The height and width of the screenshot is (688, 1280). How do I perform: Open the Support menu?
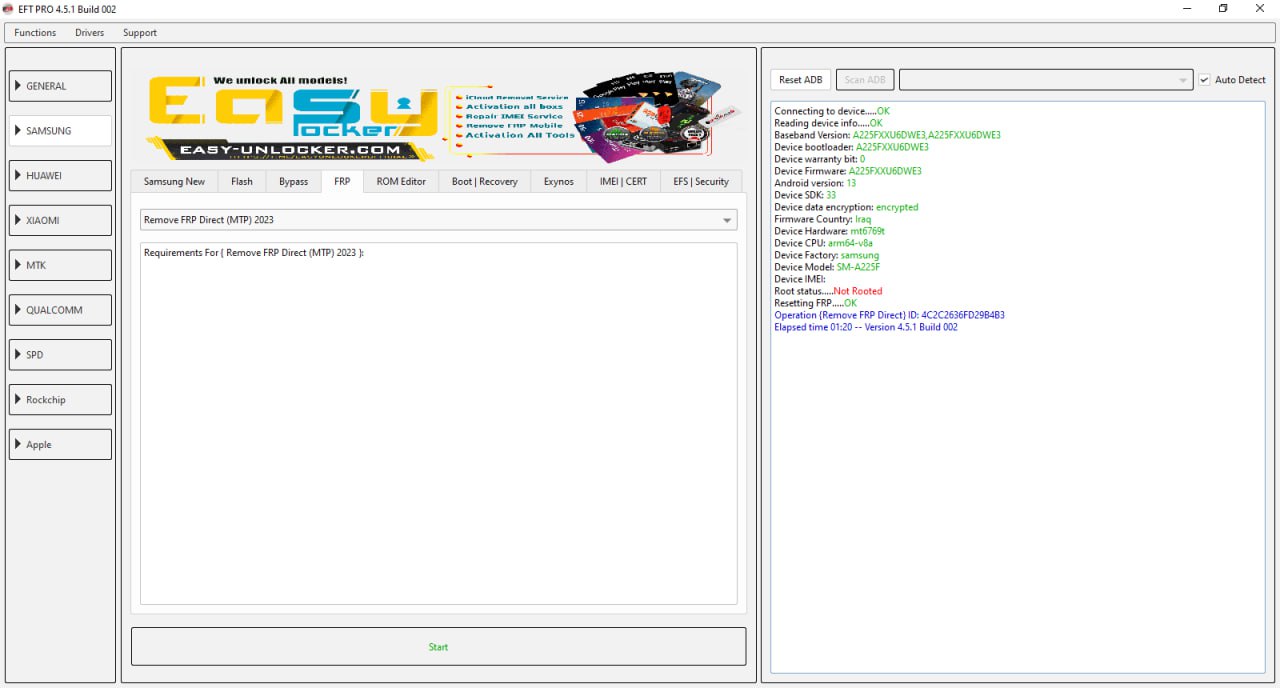point(140,33)
